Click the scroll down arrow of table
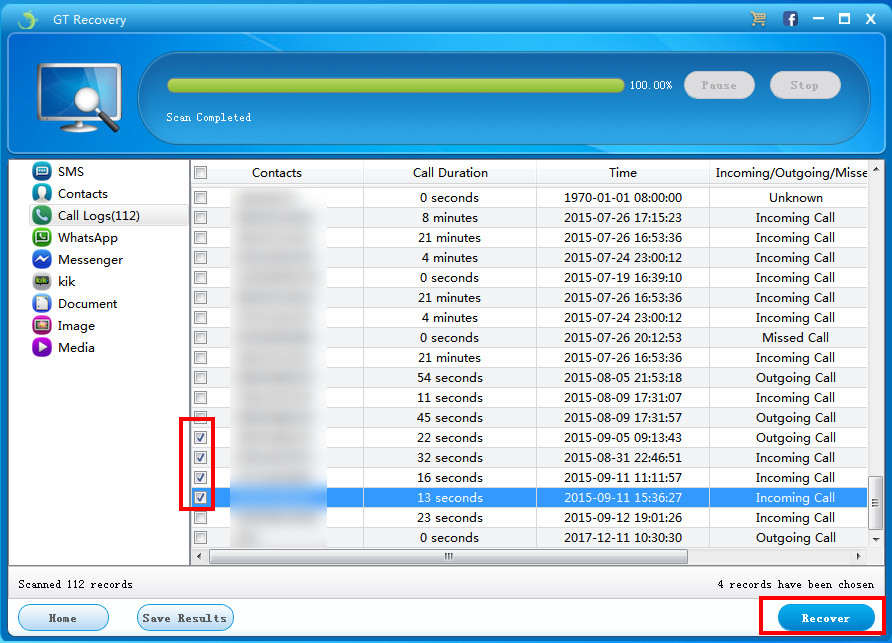 (876, 539)
